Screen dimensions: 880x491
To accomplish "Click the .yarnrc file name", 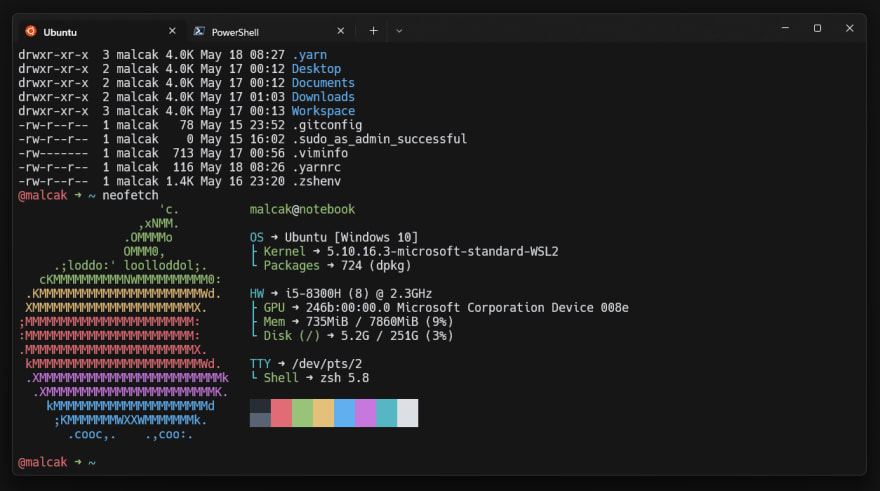I will point(317,167).
